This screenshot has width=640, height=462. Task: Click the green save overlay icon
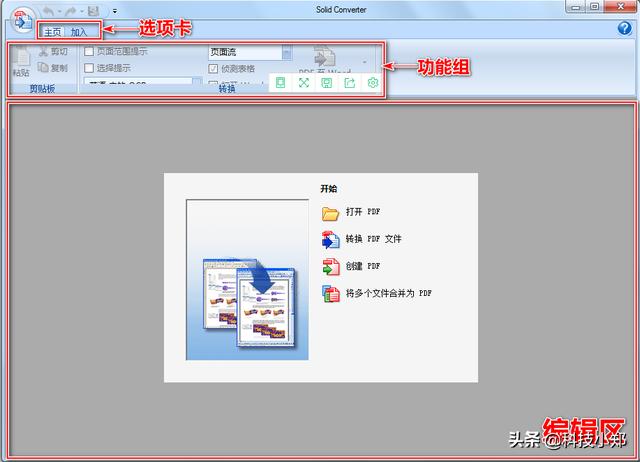[327, 83]
